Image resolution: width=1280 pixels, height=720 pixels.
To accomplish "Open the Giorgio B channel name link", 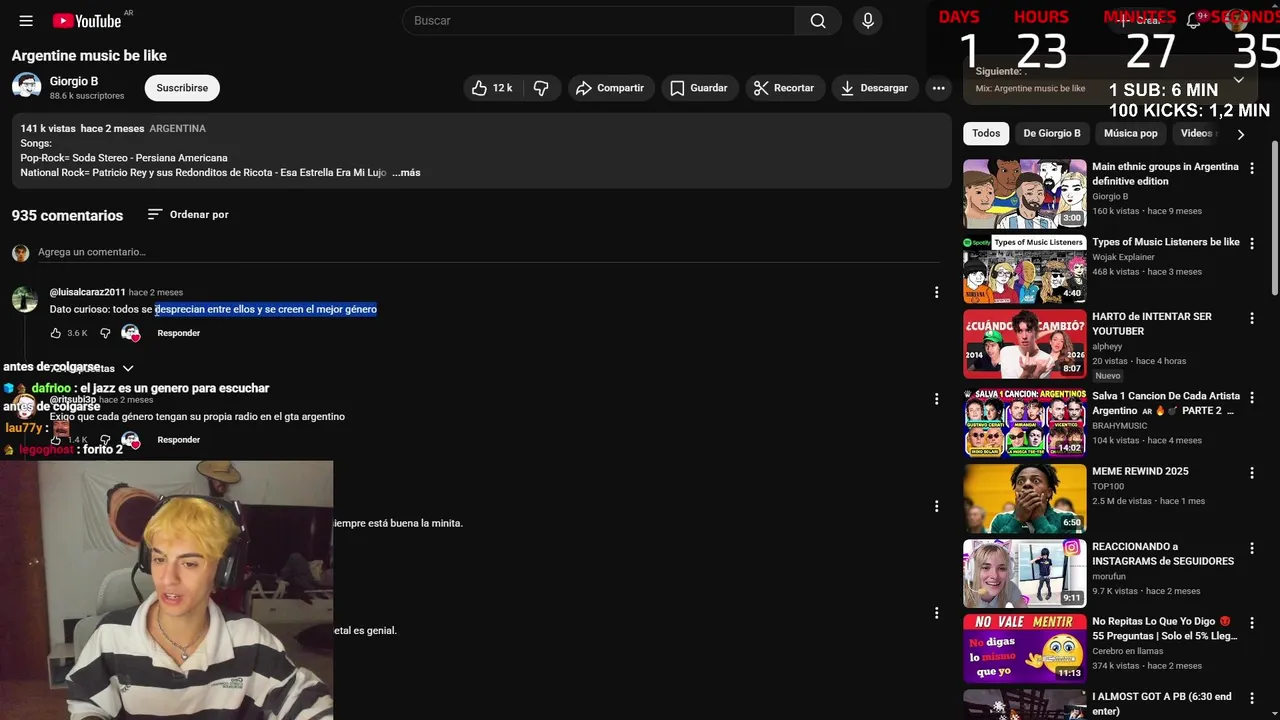I will [74, 81].
